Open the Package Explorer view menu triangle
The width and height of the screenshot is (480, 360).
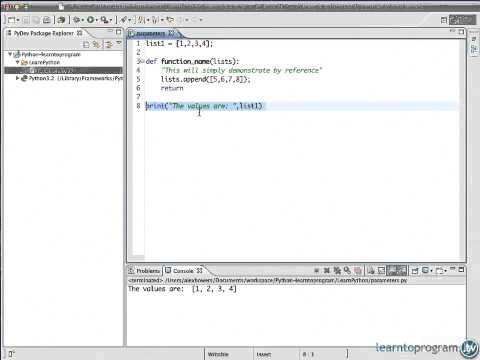click(119, 43)
